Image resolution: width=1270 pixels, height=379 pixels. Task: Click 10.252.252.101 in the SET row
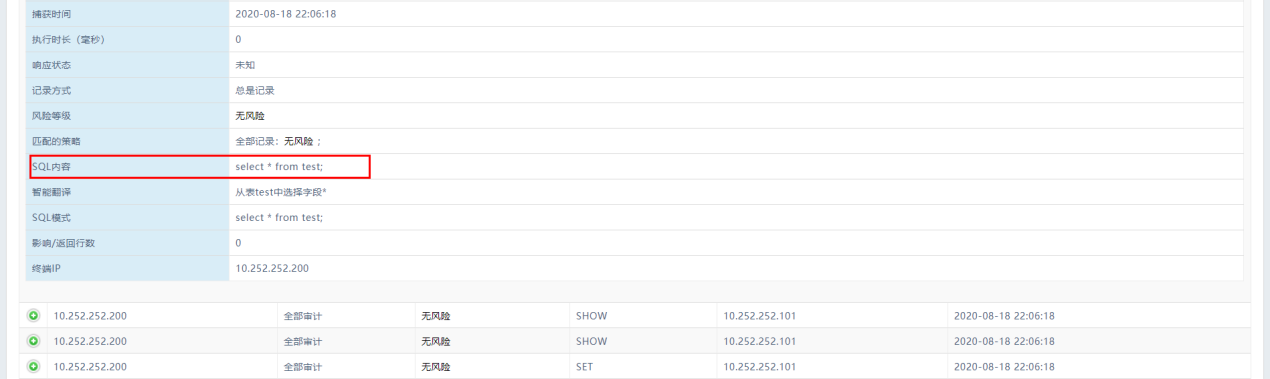(760, 366)
